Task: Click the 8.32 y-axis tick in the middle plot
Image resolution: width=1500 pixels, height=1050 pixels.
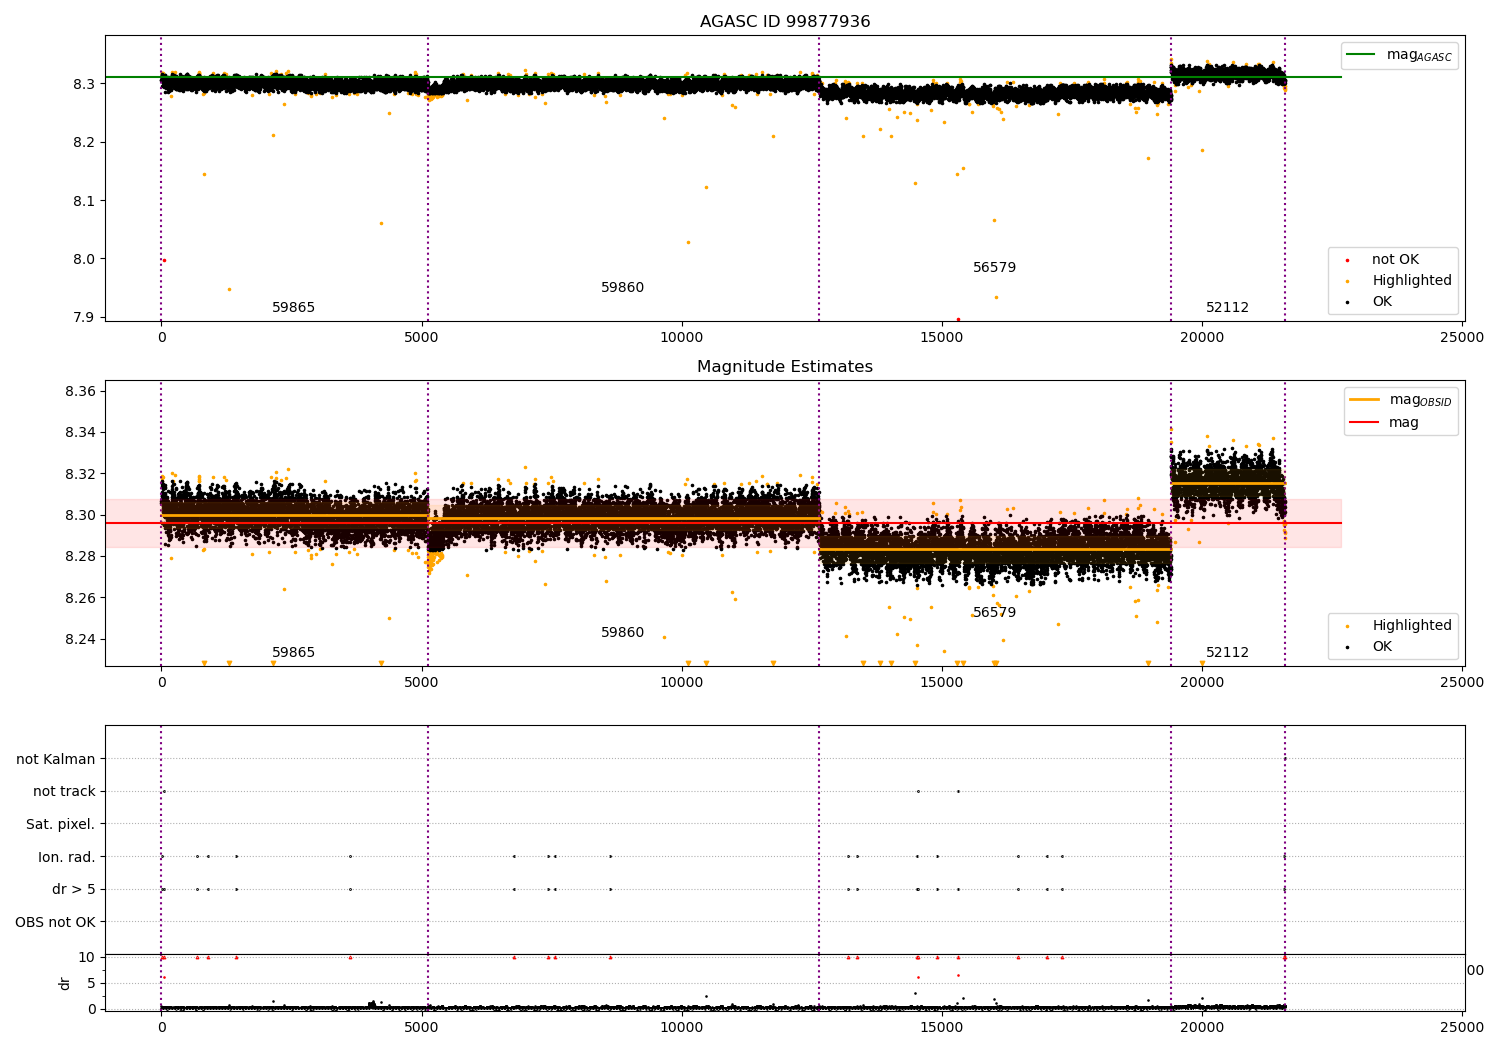Action: point(80,474)
